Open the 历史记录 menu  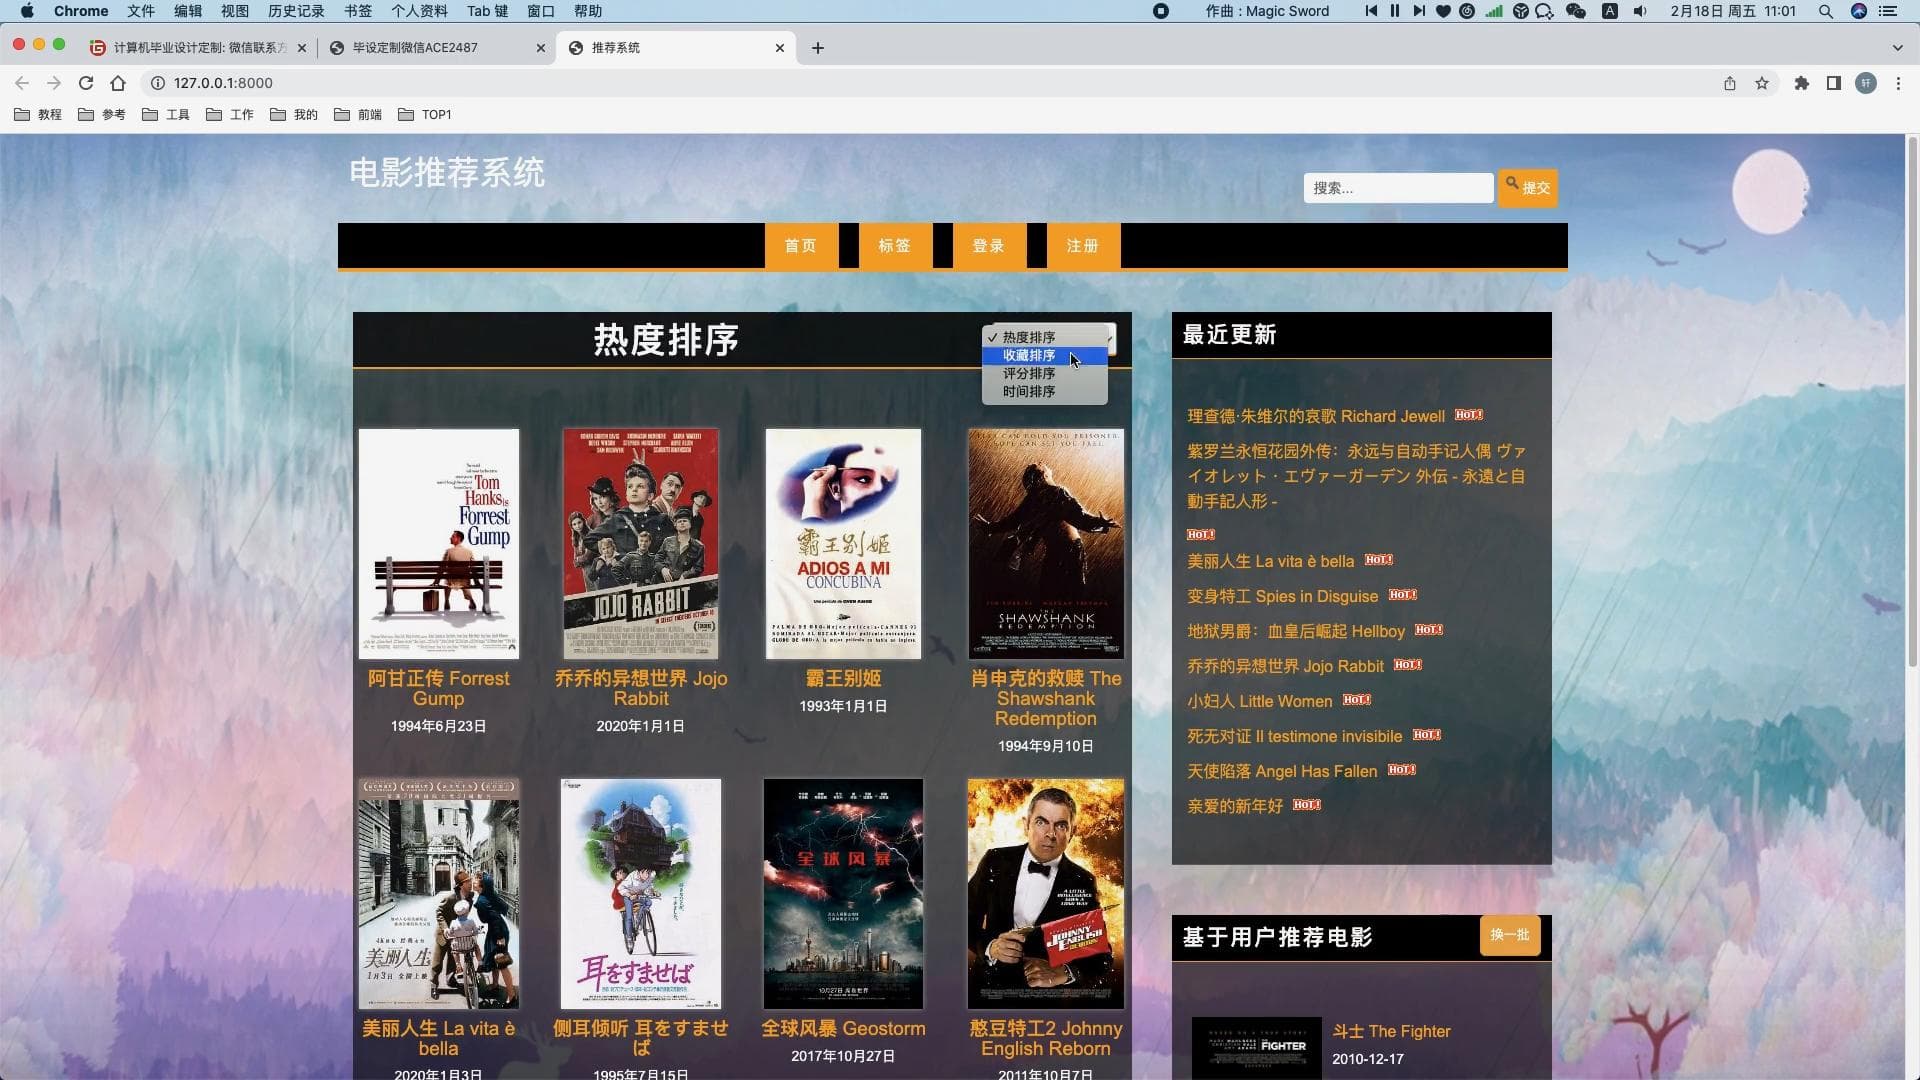click(x=296, y=11)
